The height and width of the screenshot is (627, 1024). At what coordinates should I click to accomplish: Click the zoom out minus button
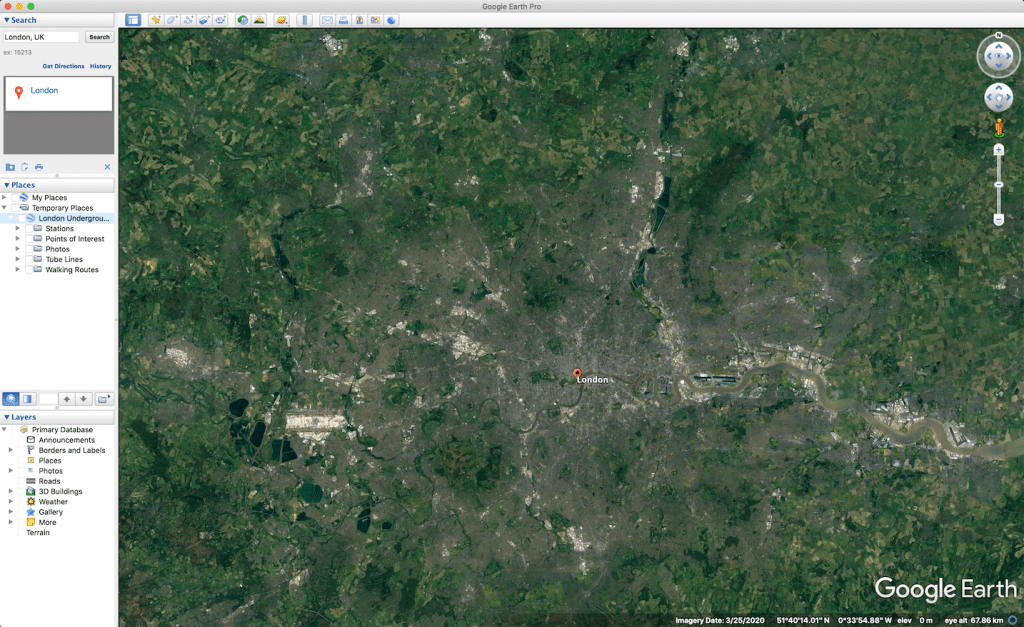click(999, 219)
